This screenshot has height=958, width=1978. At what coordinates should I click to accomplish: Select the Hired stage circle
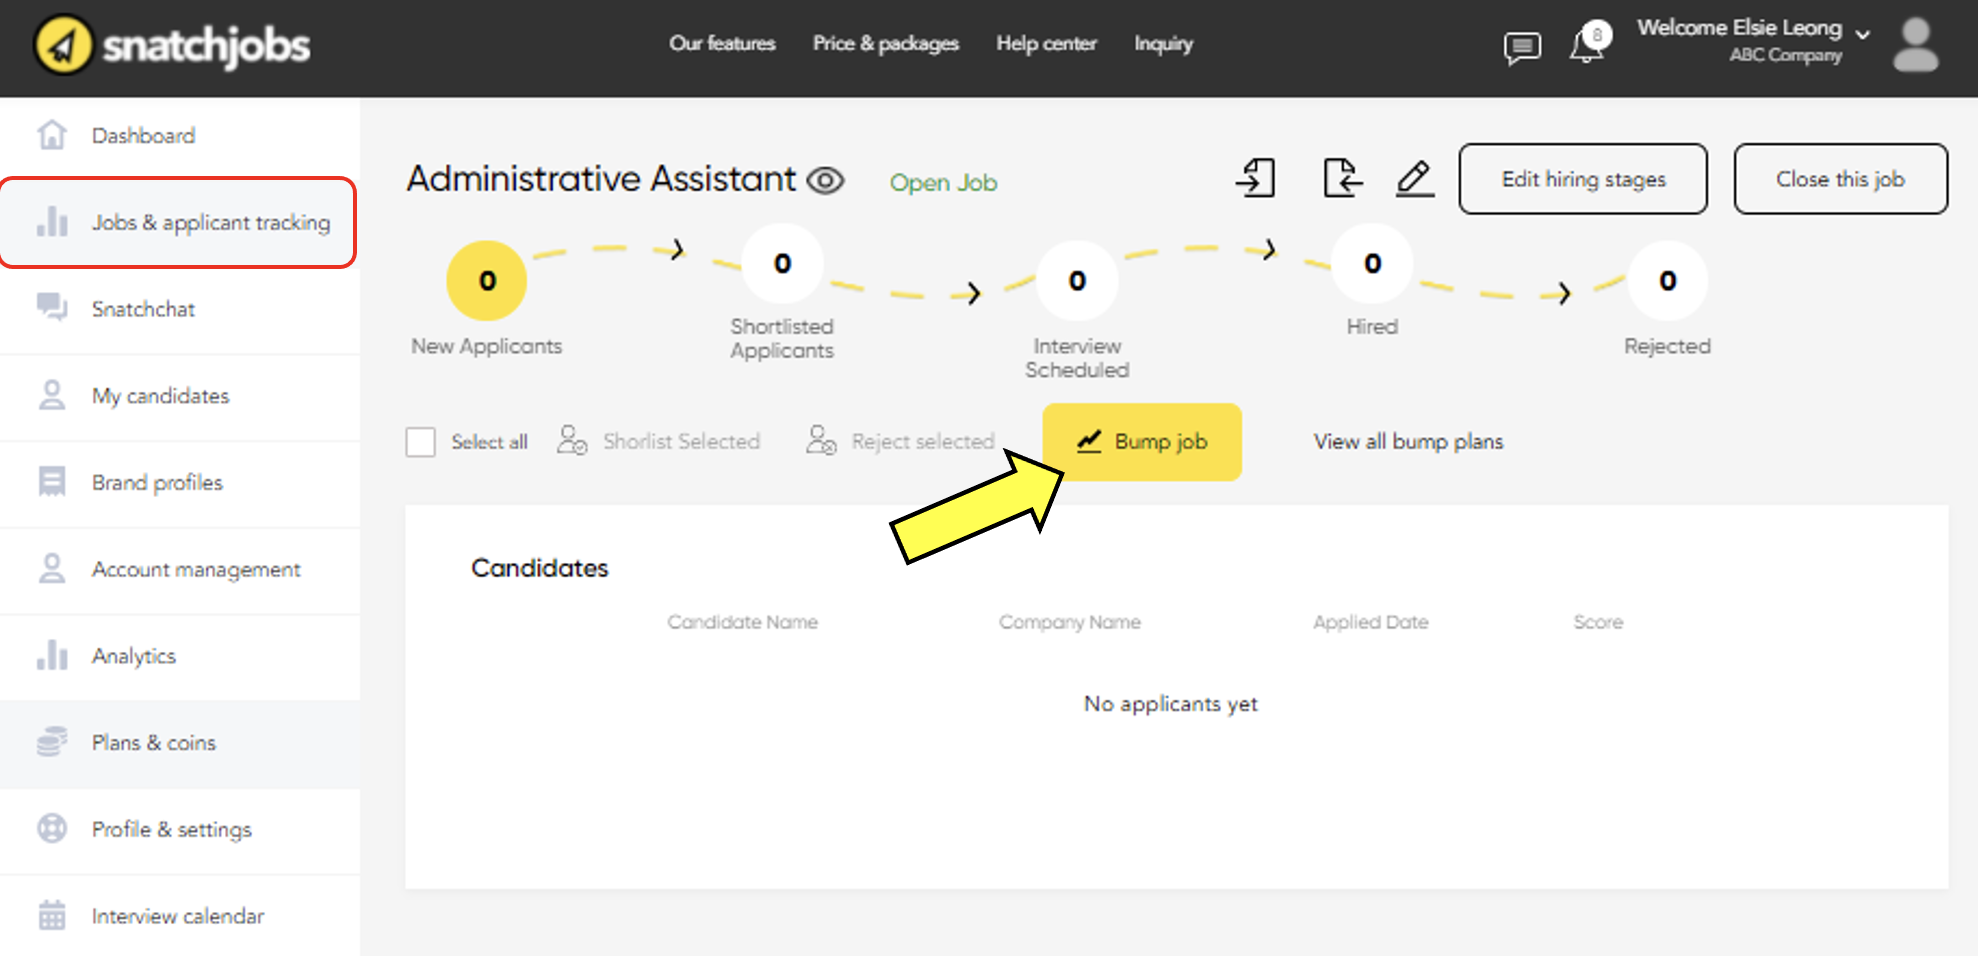point(1372,264)
